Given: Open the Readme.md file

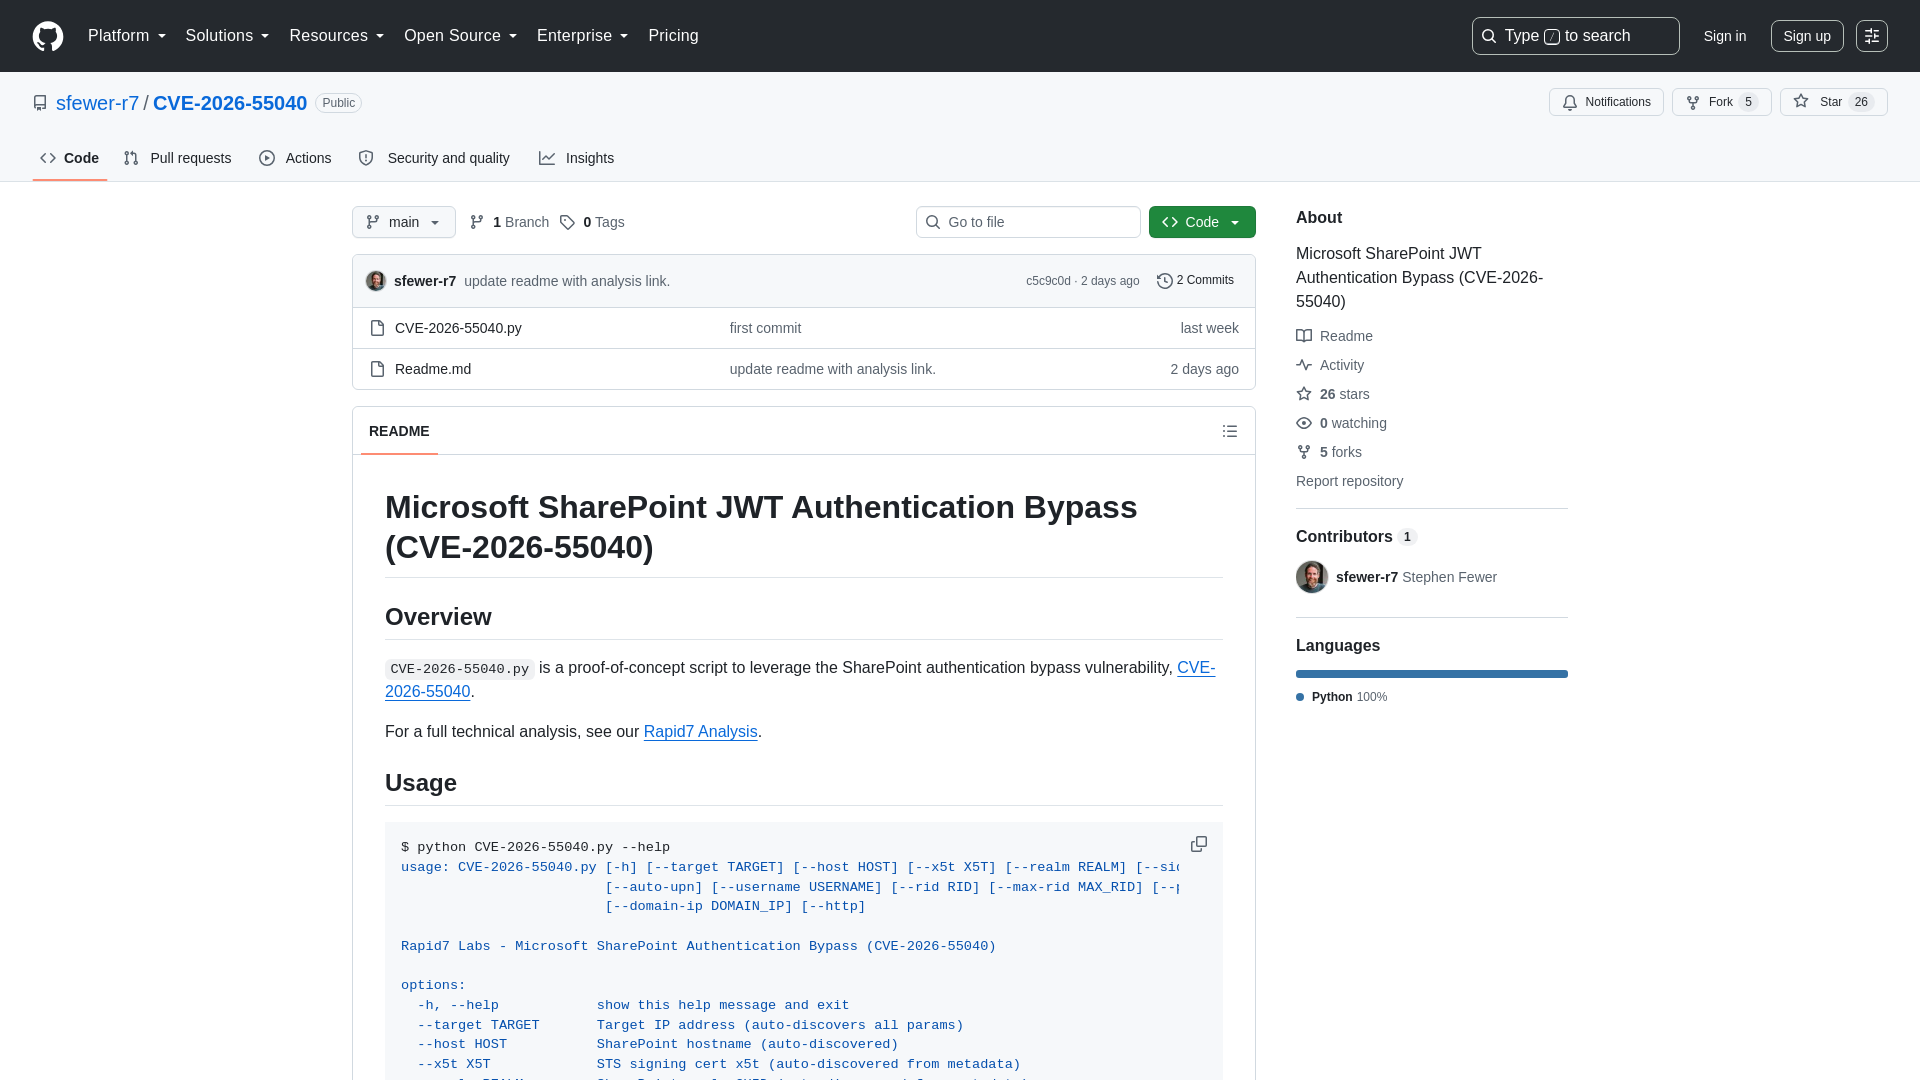Looking at the screenshot, I should coord(433,369).
